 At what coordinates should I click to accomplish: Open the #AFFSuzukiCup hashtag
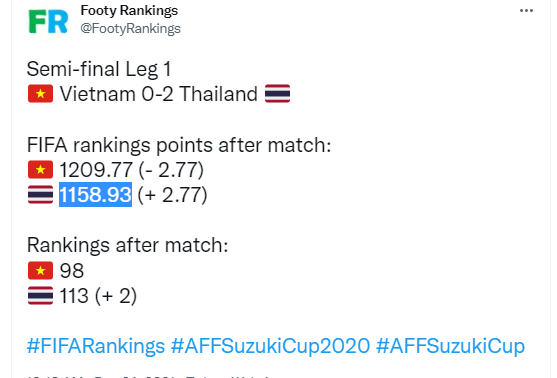(x=450, y=346)
